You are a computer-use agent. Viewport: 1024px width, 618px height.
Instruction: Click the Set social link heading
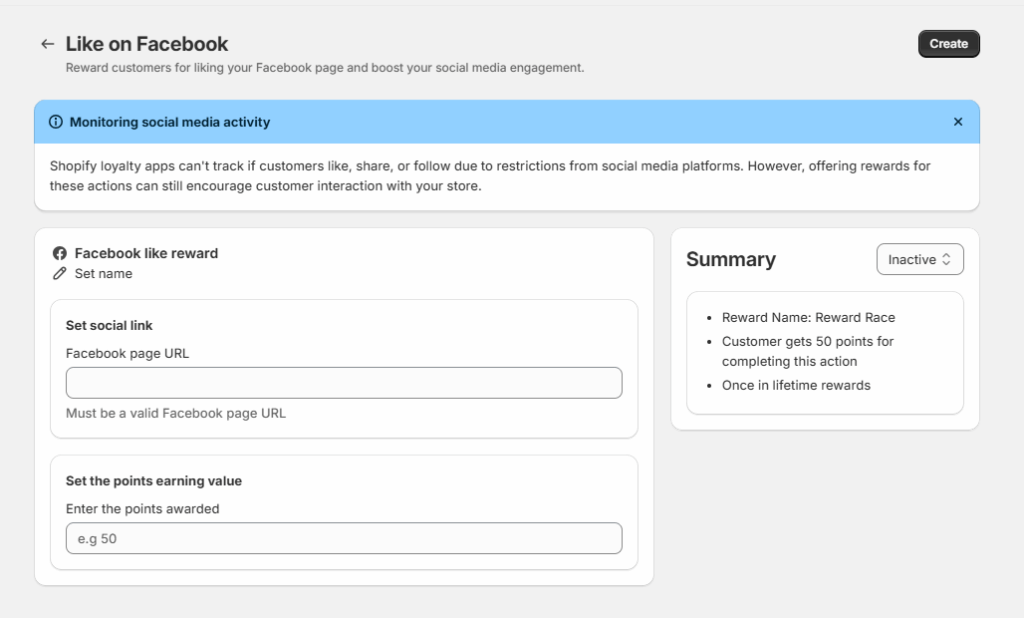109,325
